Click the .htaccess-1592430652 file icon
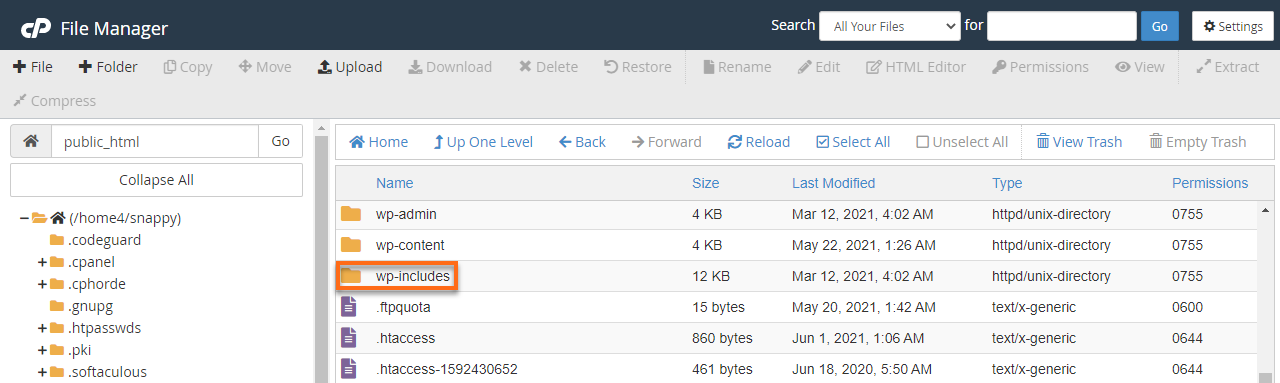This screenshot has height=383, width=1280. 349,369
